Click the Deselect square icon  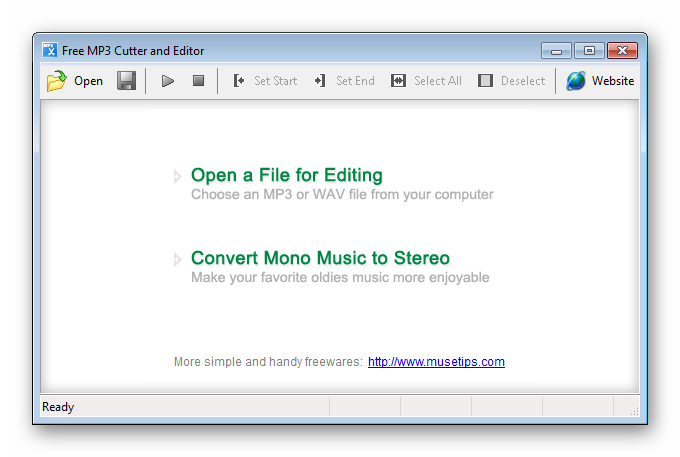pos(485,81)
